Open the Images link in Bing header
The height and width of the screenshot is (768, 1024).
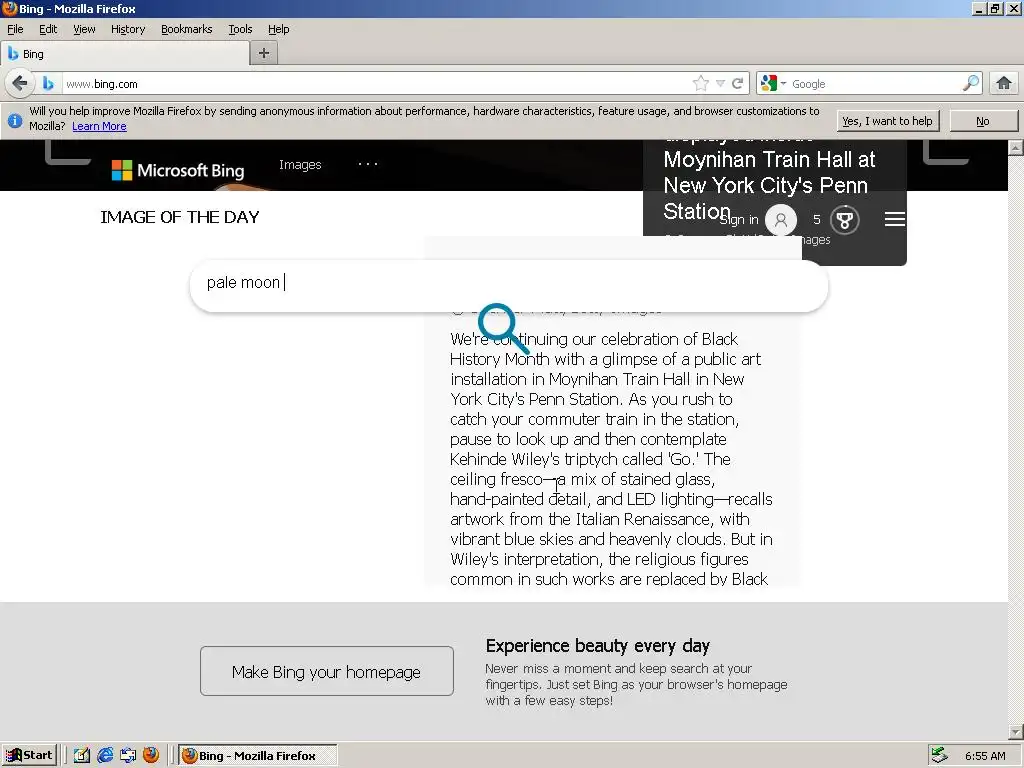point(300,165)
